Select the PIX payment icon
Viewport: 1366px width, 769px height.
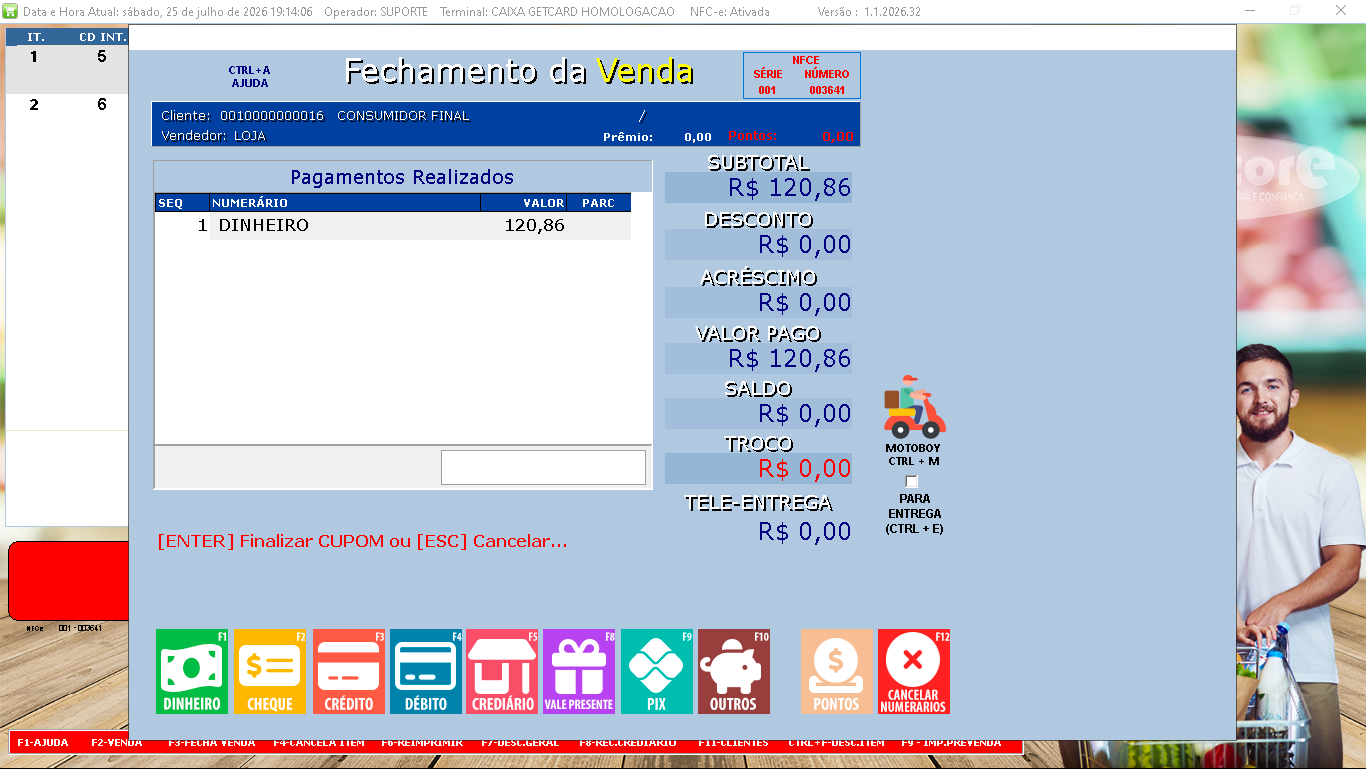[657, 671]
